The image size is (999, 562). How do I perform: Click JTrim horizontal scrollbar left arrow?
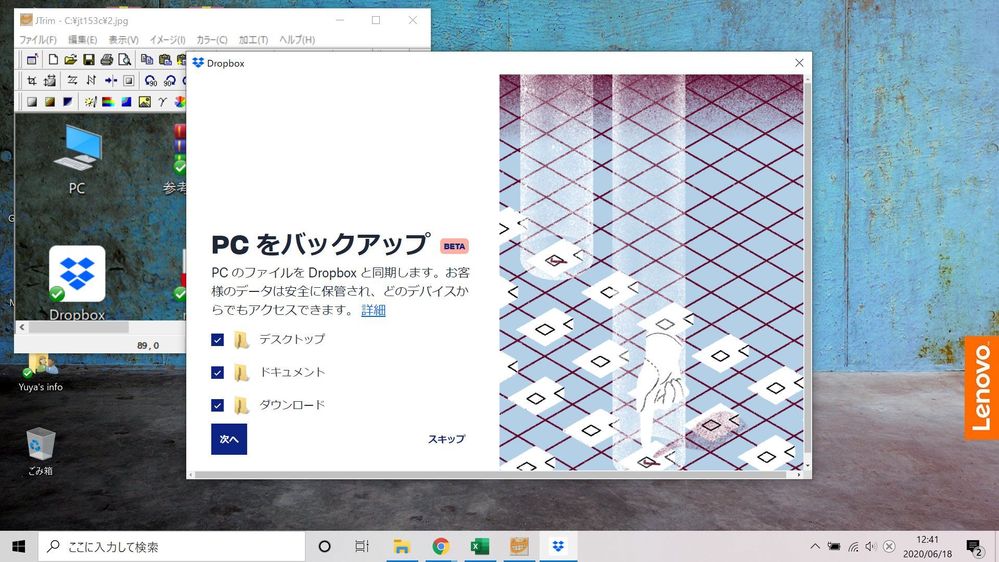point(22,327)
